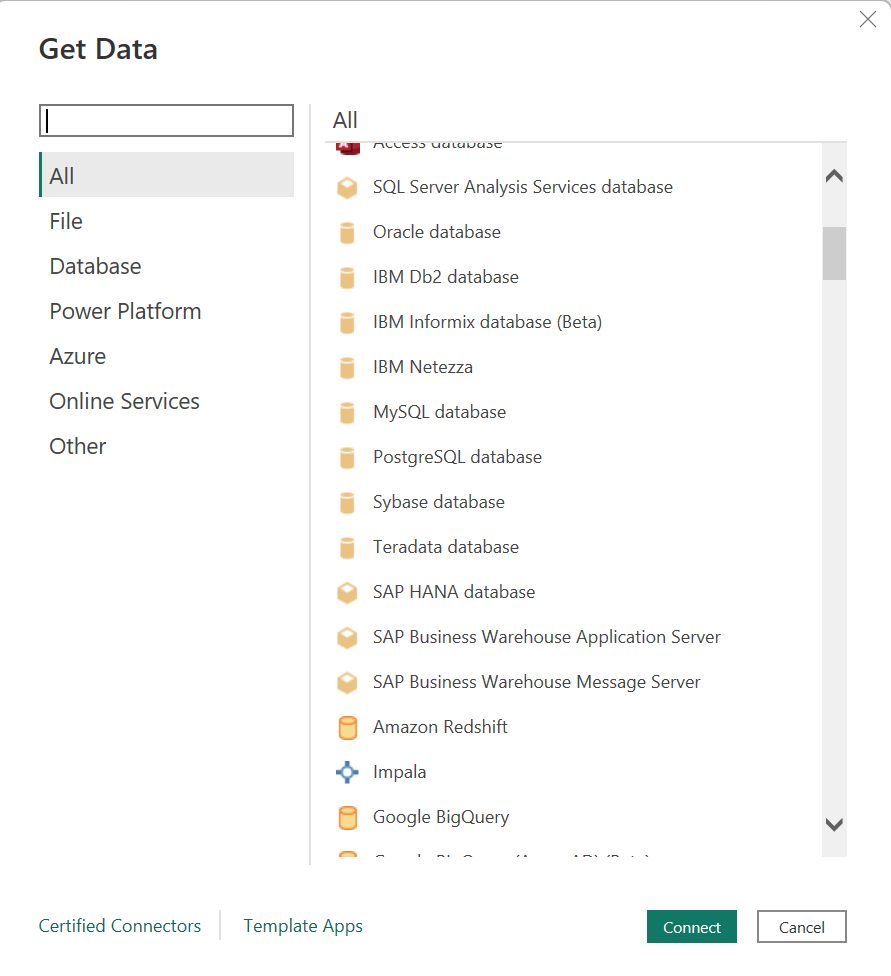The width and height of the screenshot is (891, 976).
Task: Open the Certified Connectors page
Action: pos(119,926)
